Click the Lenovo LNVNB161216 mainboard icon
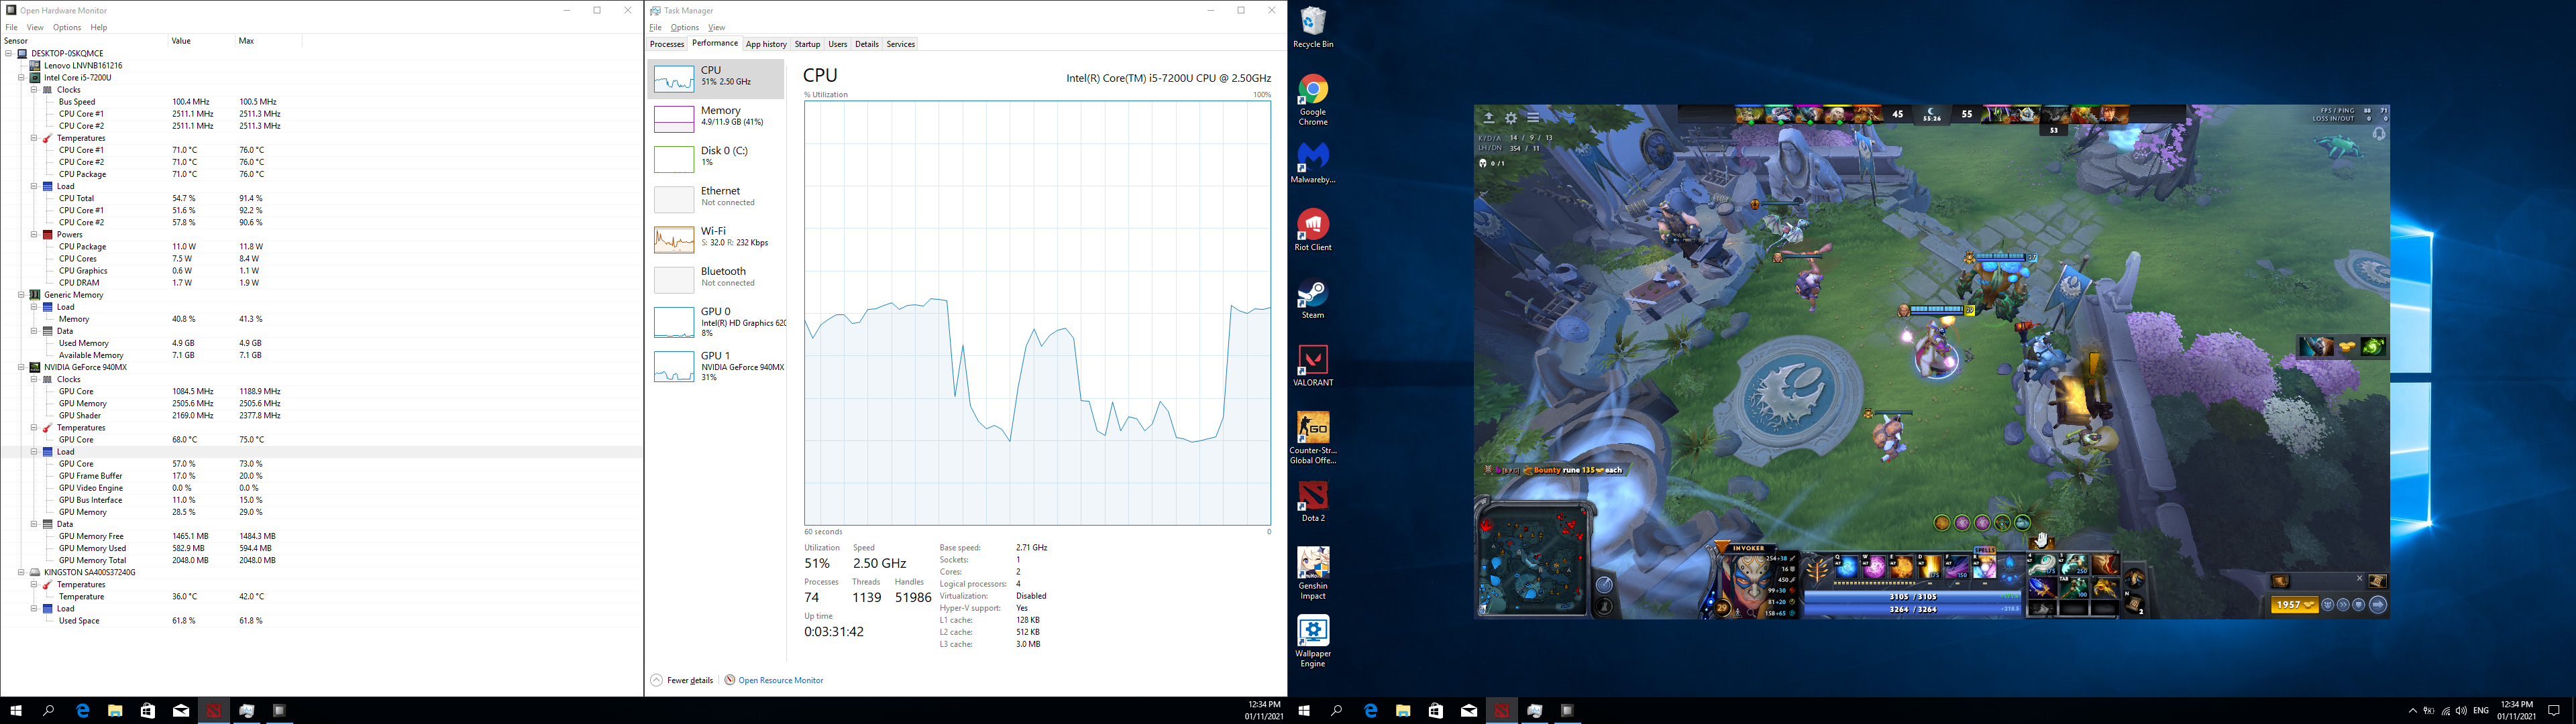This screenshot has width=2576, height=724. pos(35,66)
